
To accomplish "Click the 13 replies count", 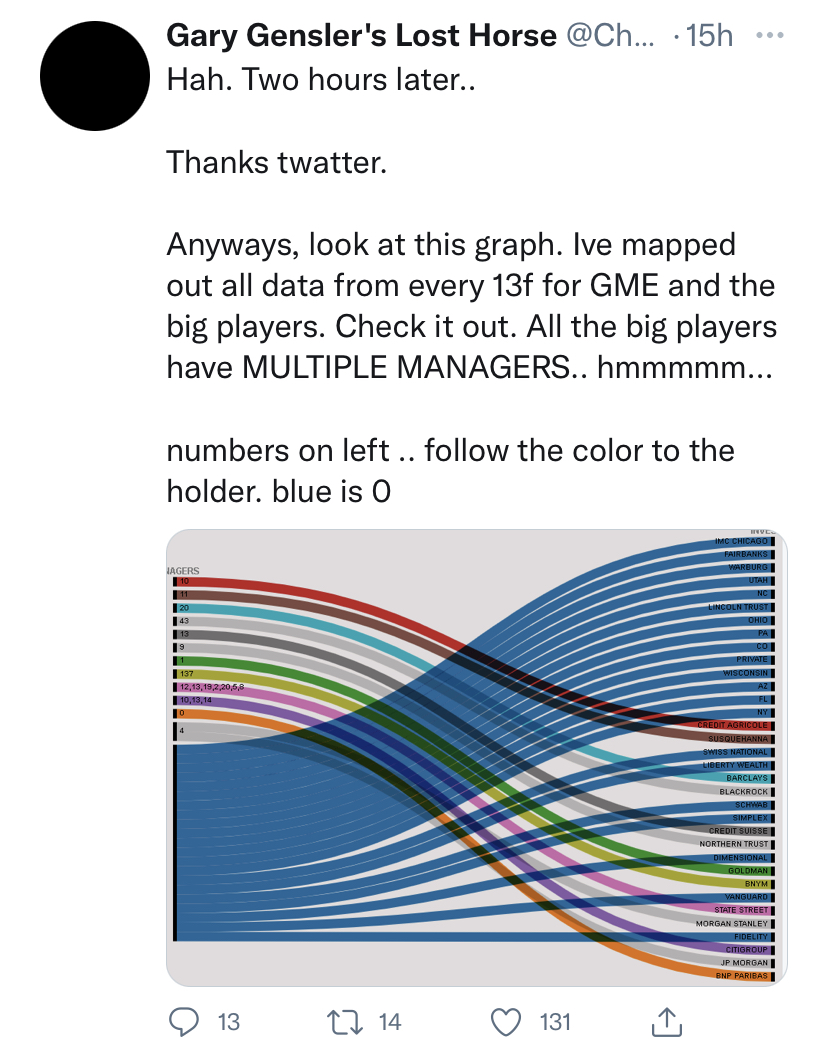I will coord(228,1022).
